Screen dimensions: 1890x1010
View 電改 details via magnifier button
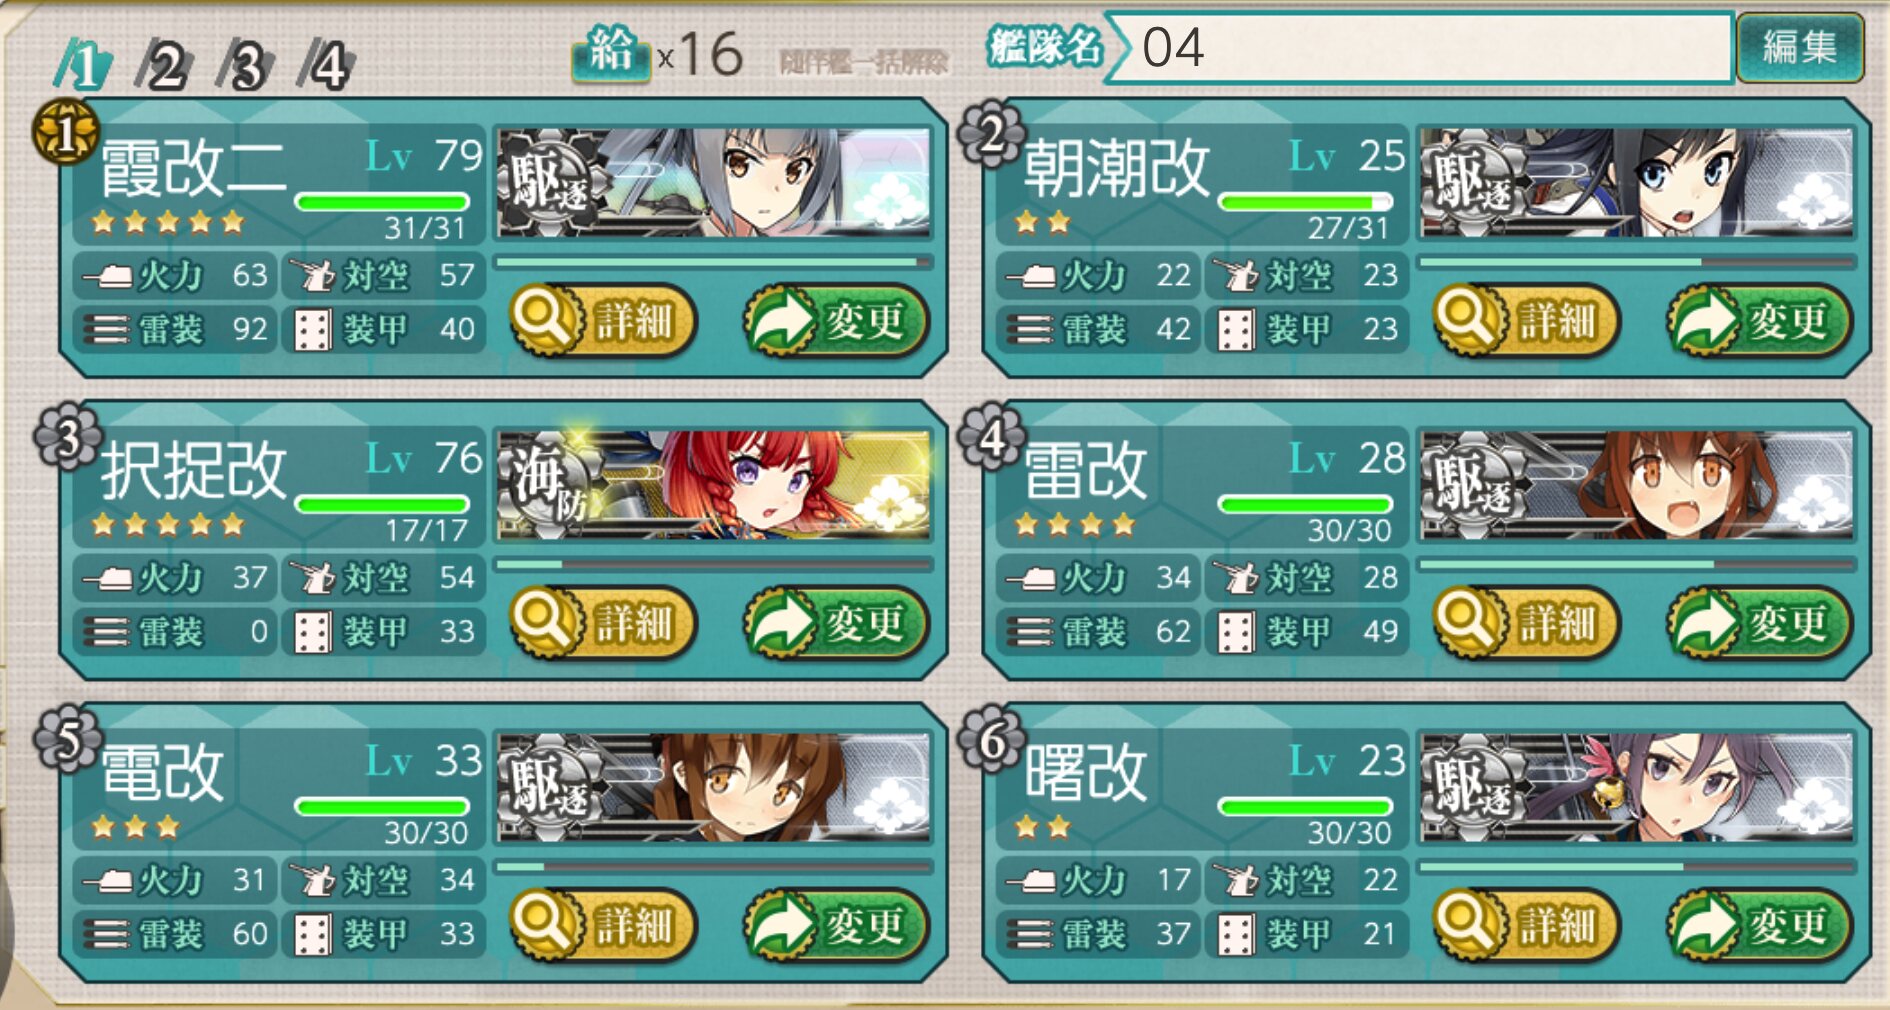[x=603, y=925]
